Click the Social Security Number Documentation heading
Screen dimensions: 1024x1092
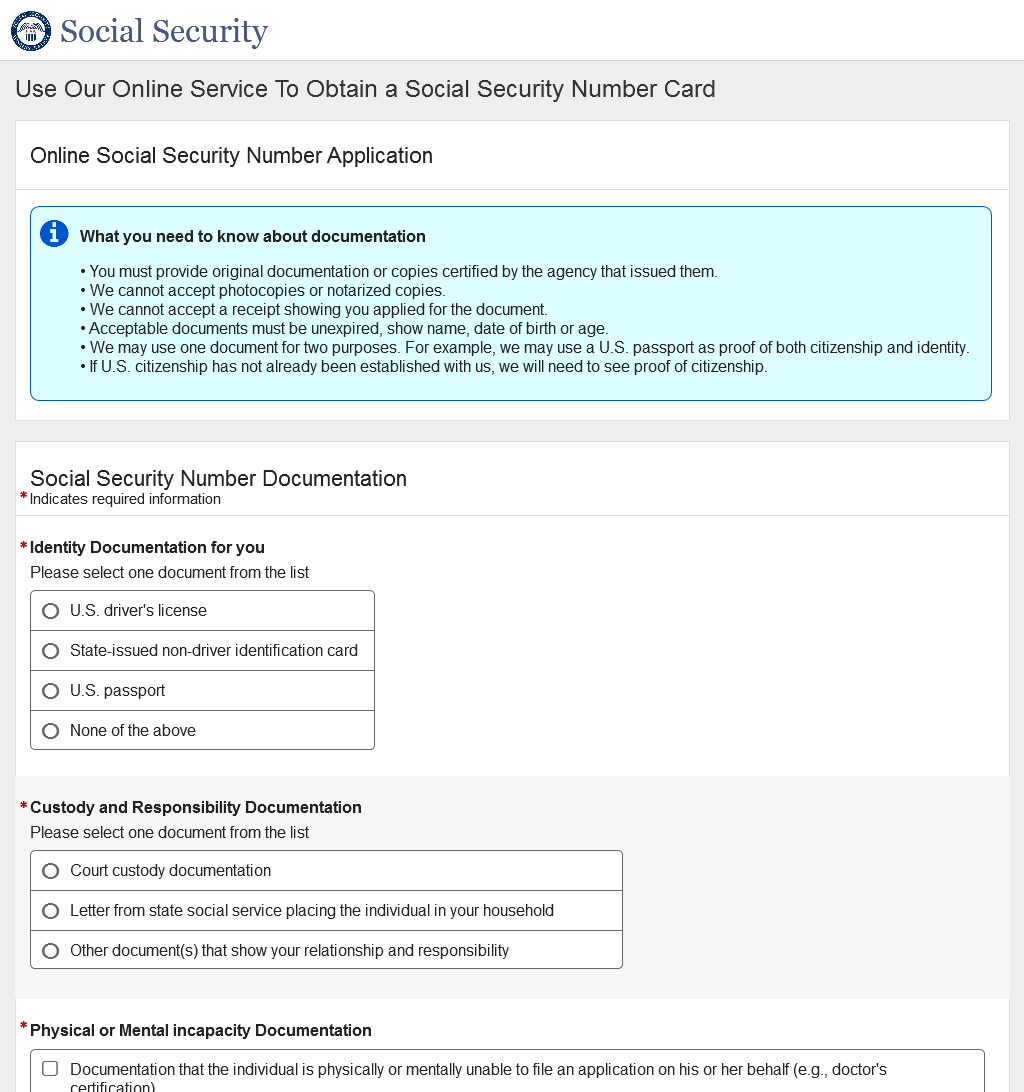point(218,478)
